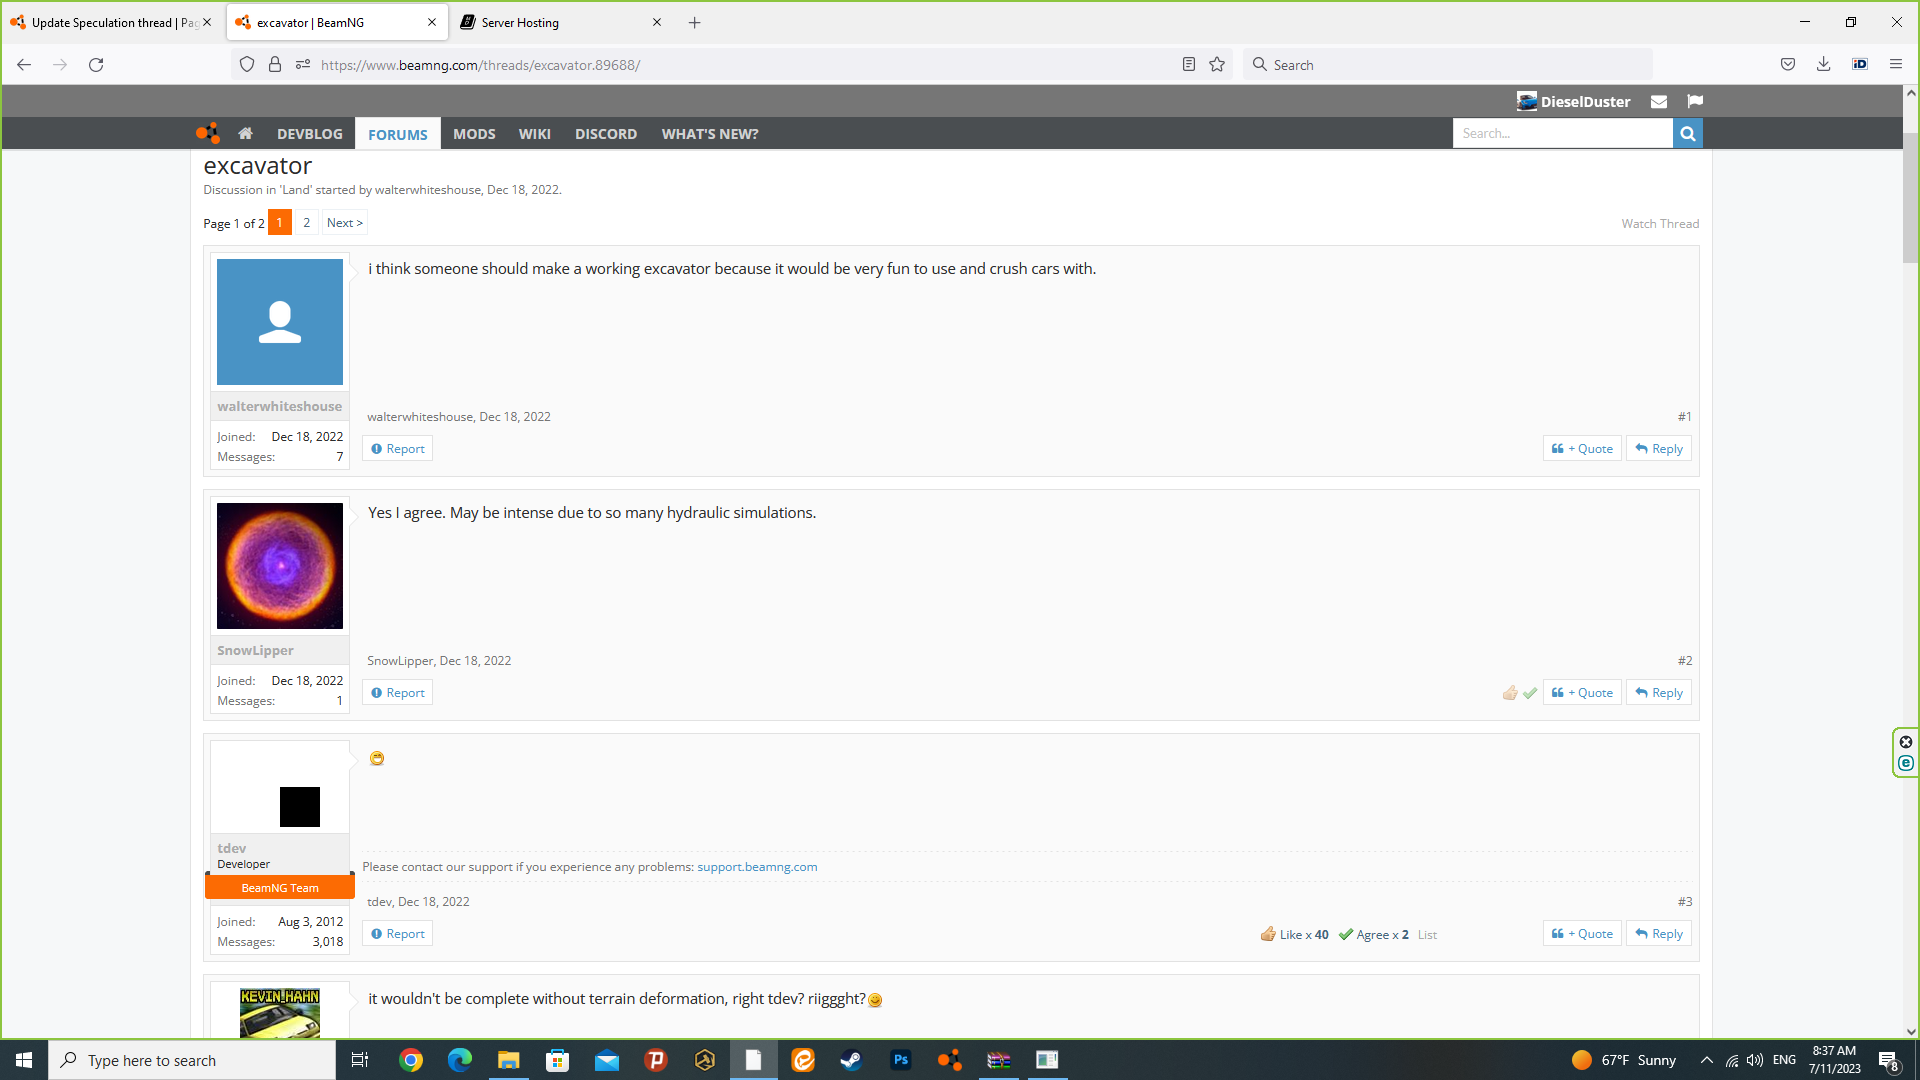Quote tdev's post #3

pyautogui.click(x=1582, y=934)
